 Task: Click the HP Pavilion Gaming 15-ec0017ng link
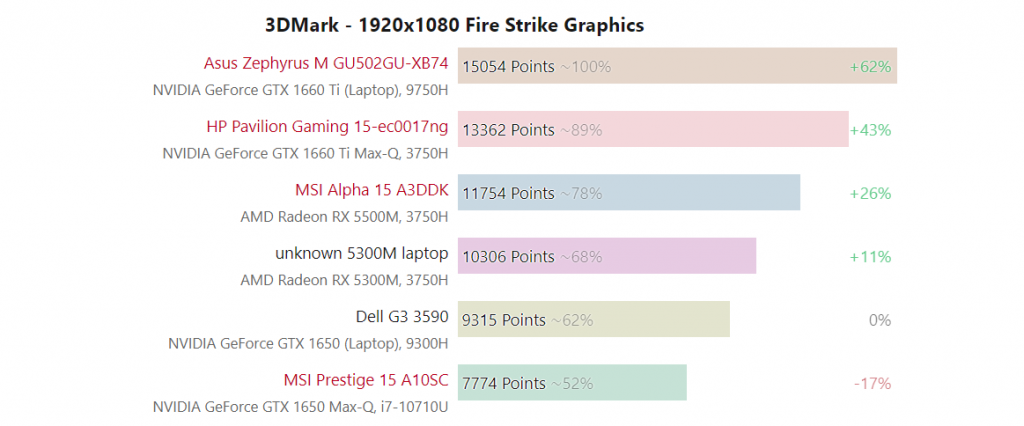tap(327, 126)
